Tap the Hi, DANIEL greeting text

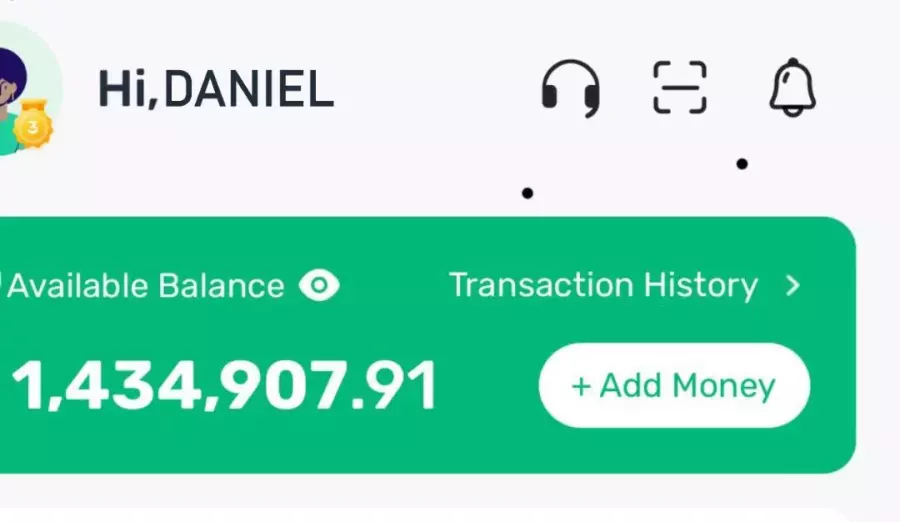pos(216,89)
